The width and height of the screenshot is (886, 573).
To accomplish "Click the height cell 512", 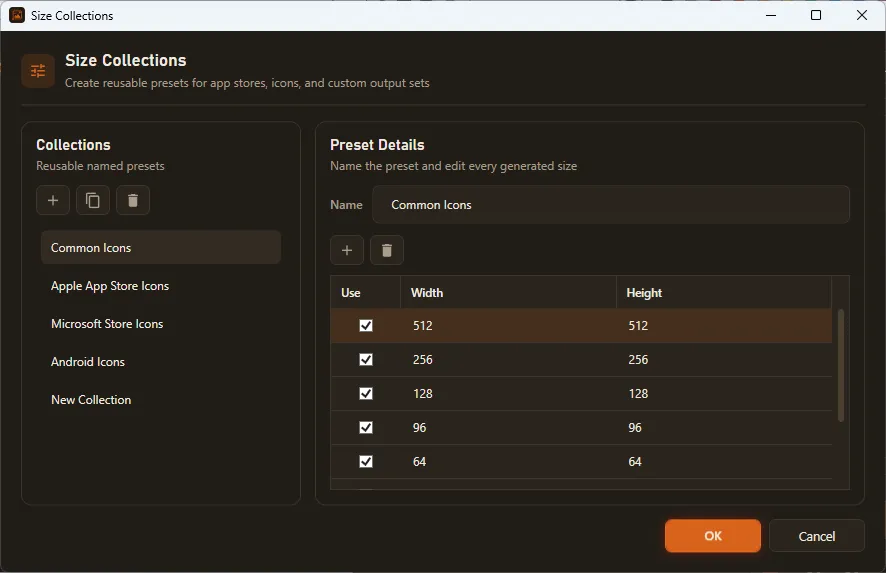I will [724, 325].
